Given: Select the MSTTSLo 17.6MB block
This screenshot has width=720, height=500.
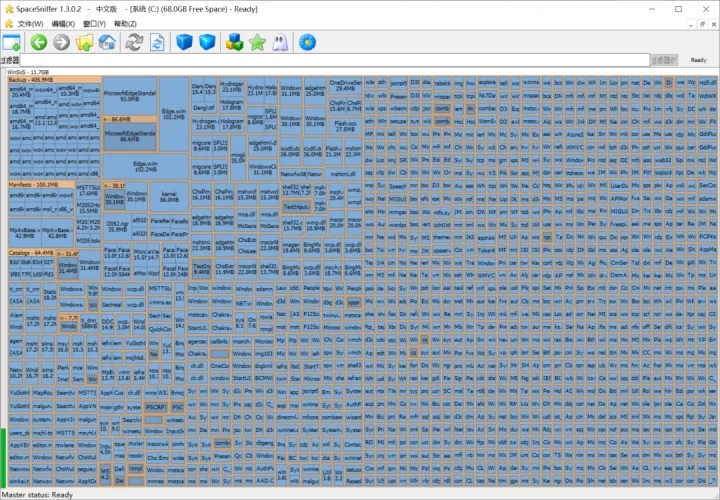Looking at the screenshot, I should [x=88, y=191].
